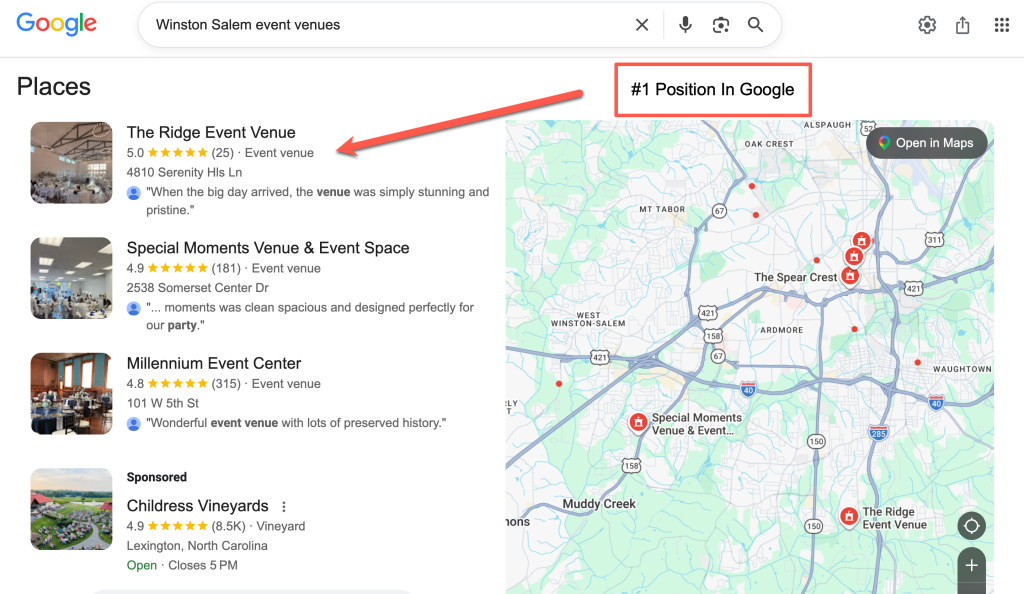Click the reviewer avatar on Millennium review

(x=133, y=424)
